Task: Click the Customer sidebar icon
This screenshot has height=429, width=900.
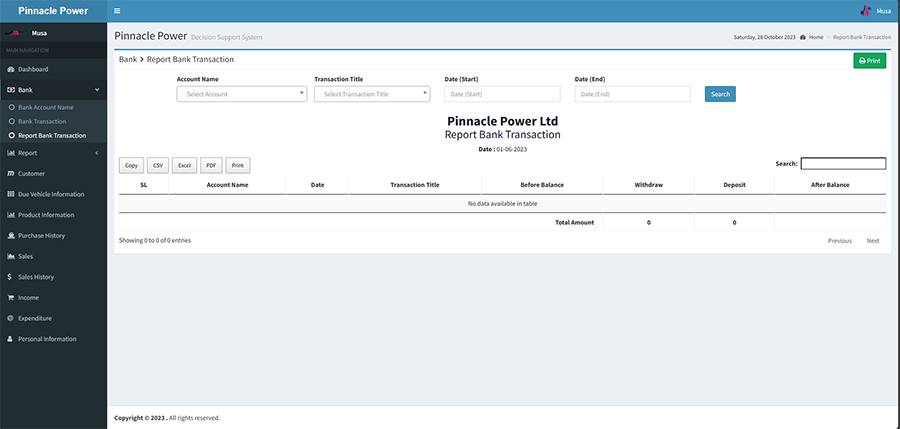Action: coord(10,173)
